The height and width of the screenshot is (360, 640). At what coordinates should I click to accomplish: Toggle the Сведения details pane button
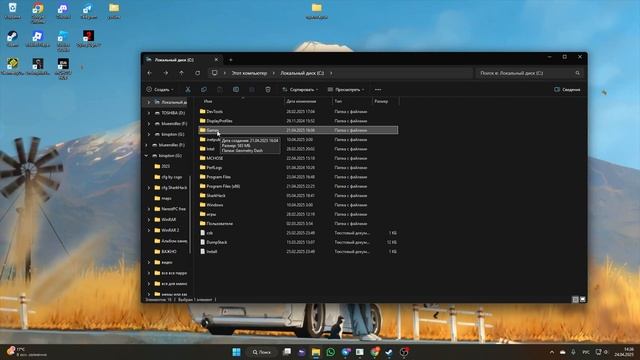tap(567, 89)
